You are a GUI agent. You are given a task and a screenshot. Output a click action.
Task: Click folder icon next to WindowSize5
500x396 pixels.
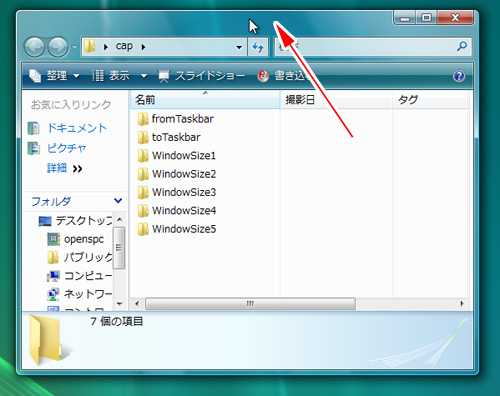pyautogui.click(x=143, y=229)
